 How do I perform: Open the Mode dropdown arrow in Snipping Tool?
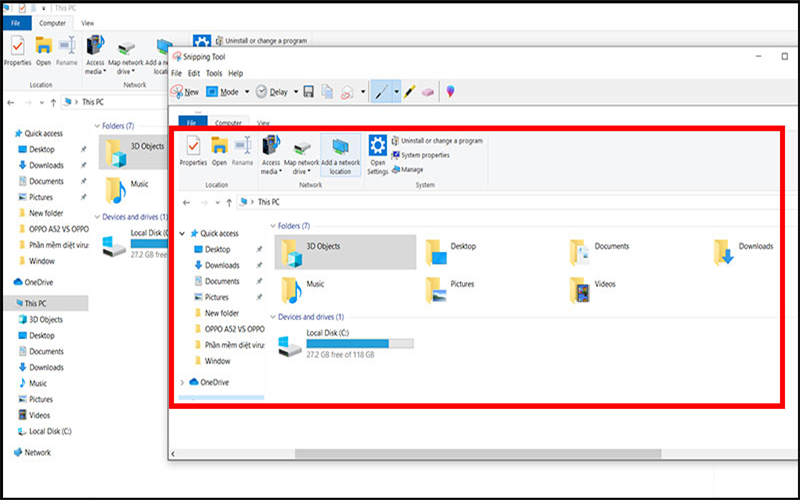[247, 92]
